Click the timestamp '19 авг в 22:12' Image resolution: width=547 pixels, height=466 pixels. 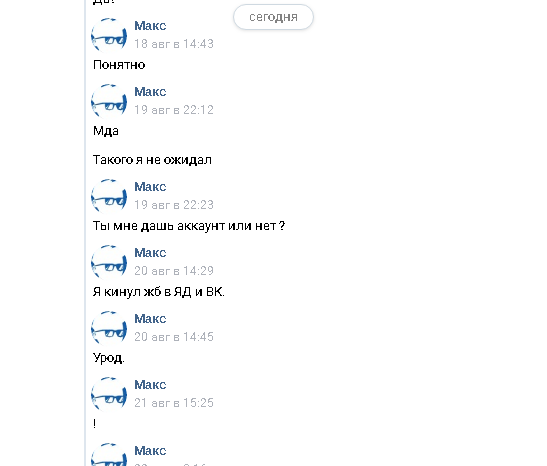174,110
